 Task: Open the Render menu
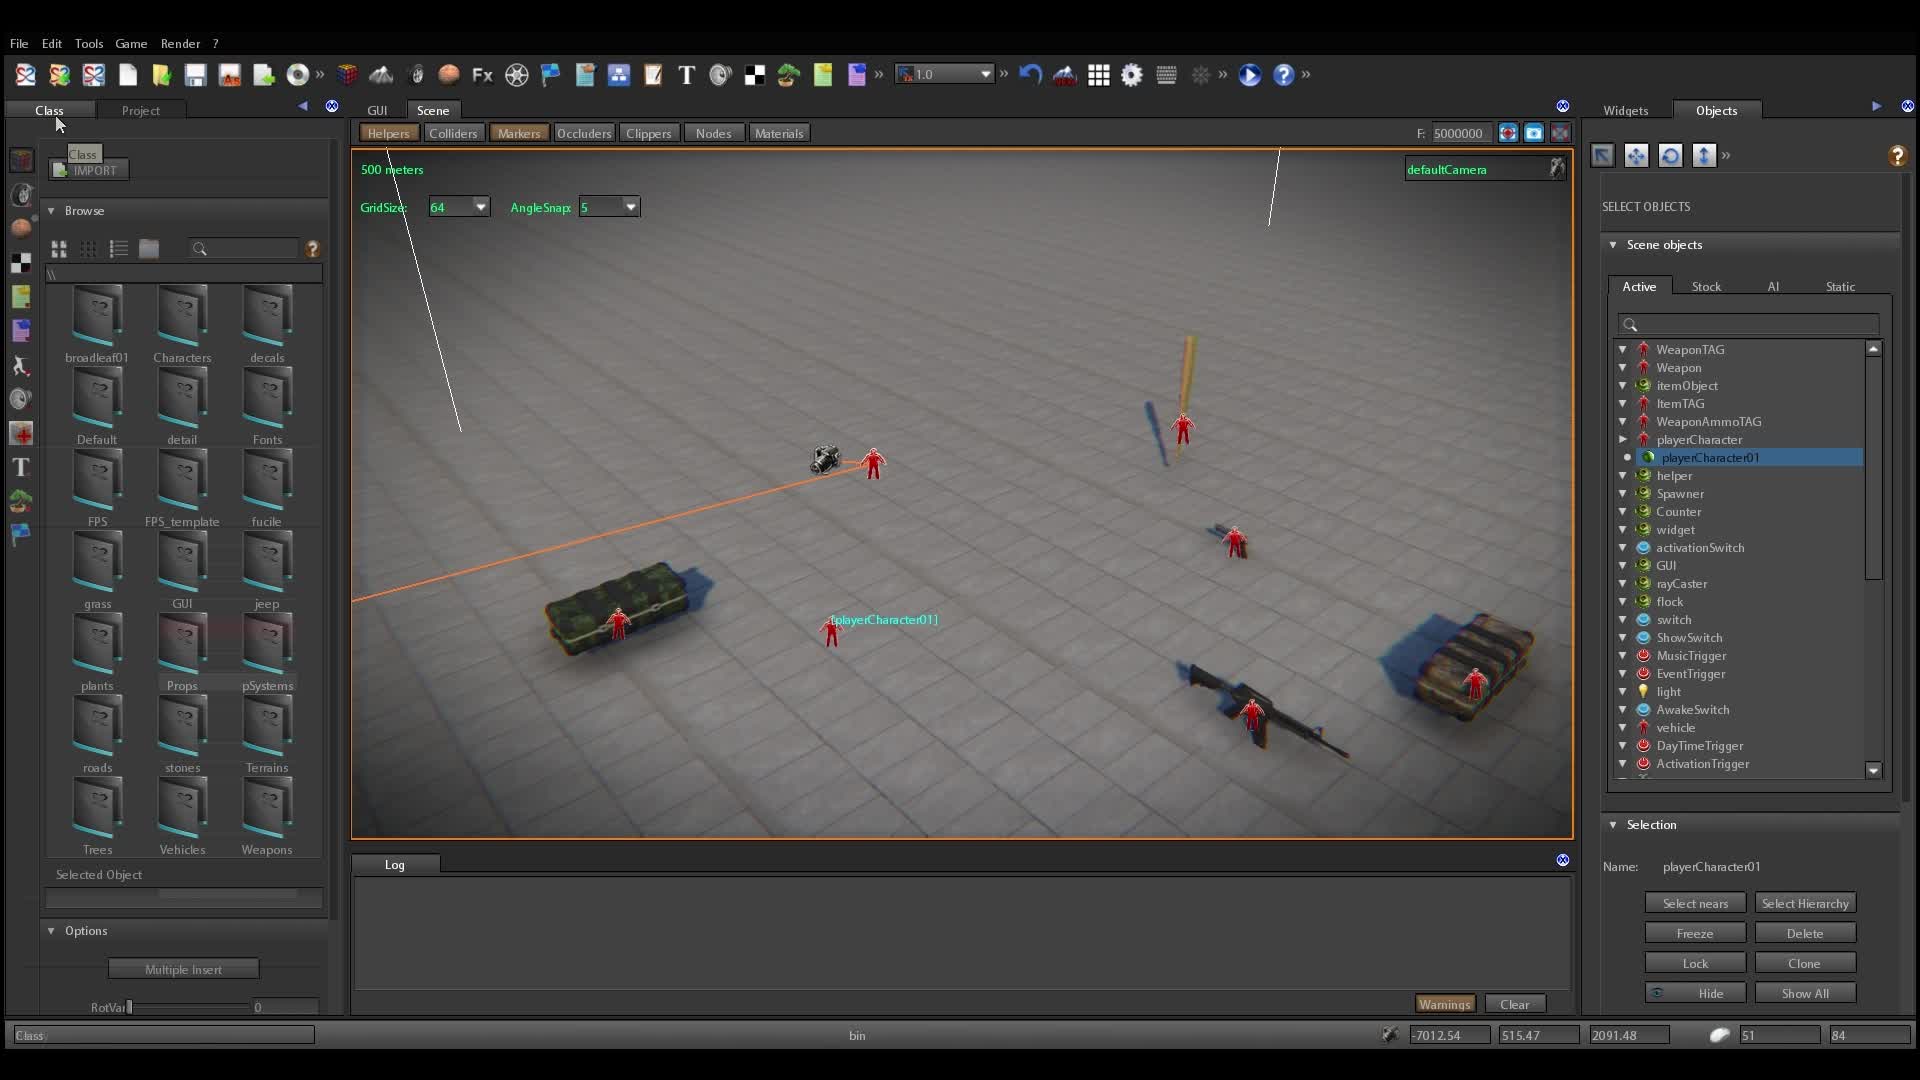pyautogui.click(x=180, y=44)
